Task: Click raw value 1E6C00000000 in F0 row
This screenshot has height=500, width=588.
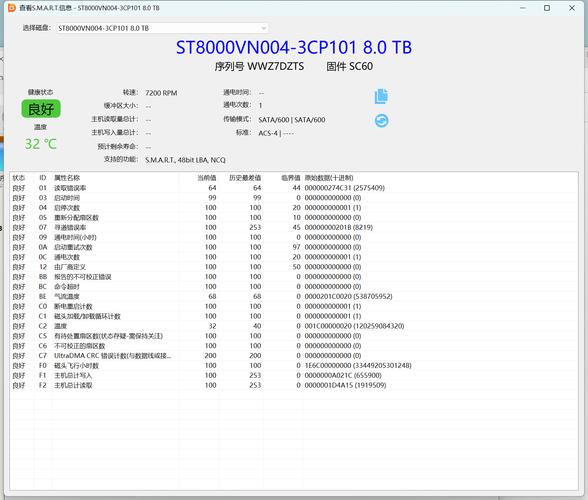Action: pos(358,365)
